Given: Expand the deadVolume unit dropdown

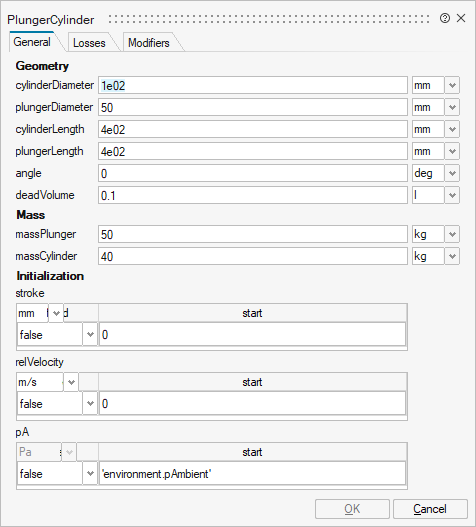Looking at the screenshot, I should point(452,195).
